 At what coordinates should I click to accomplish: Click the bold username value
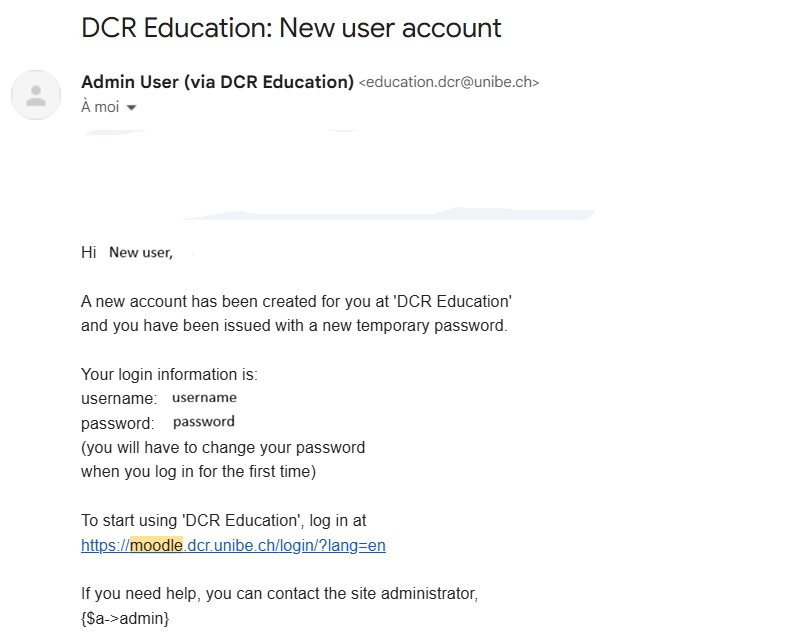pos(204,398)
